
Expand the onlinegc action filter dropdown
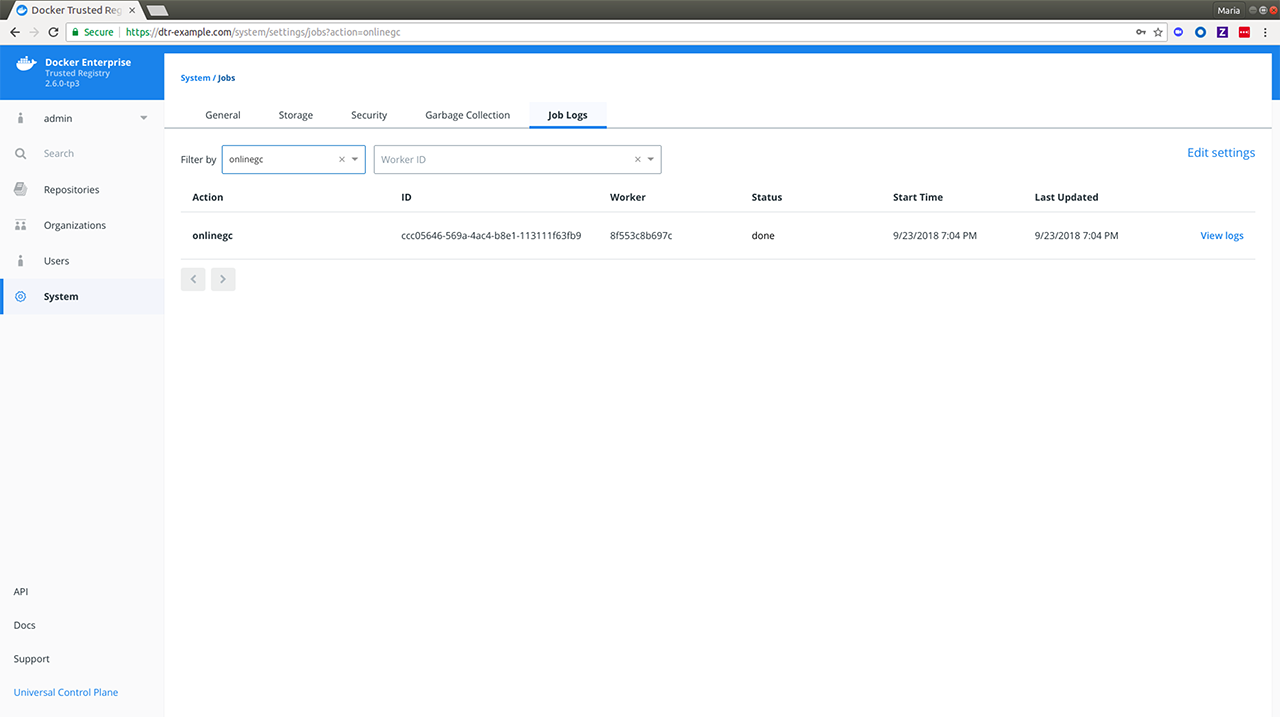pyautogui.click(x=355, y=160)
